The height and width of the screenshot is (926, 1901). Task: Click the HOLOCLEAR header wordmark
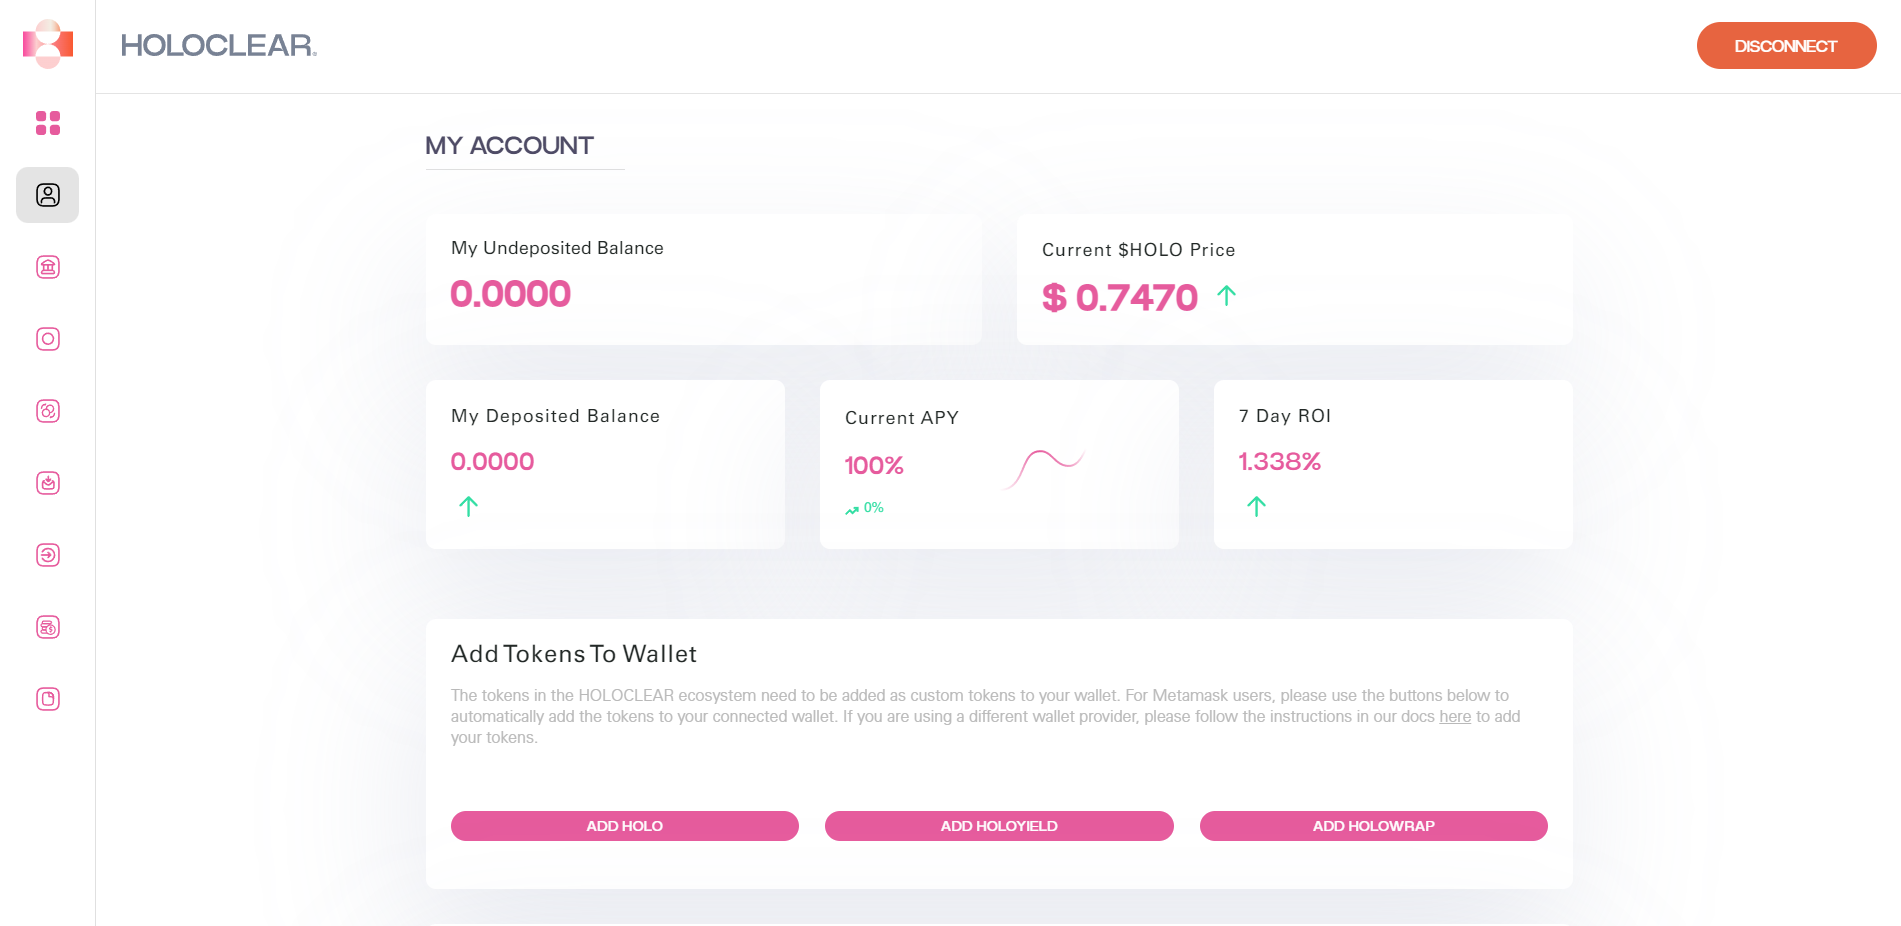pyautogui.click(x=219, y=46)
